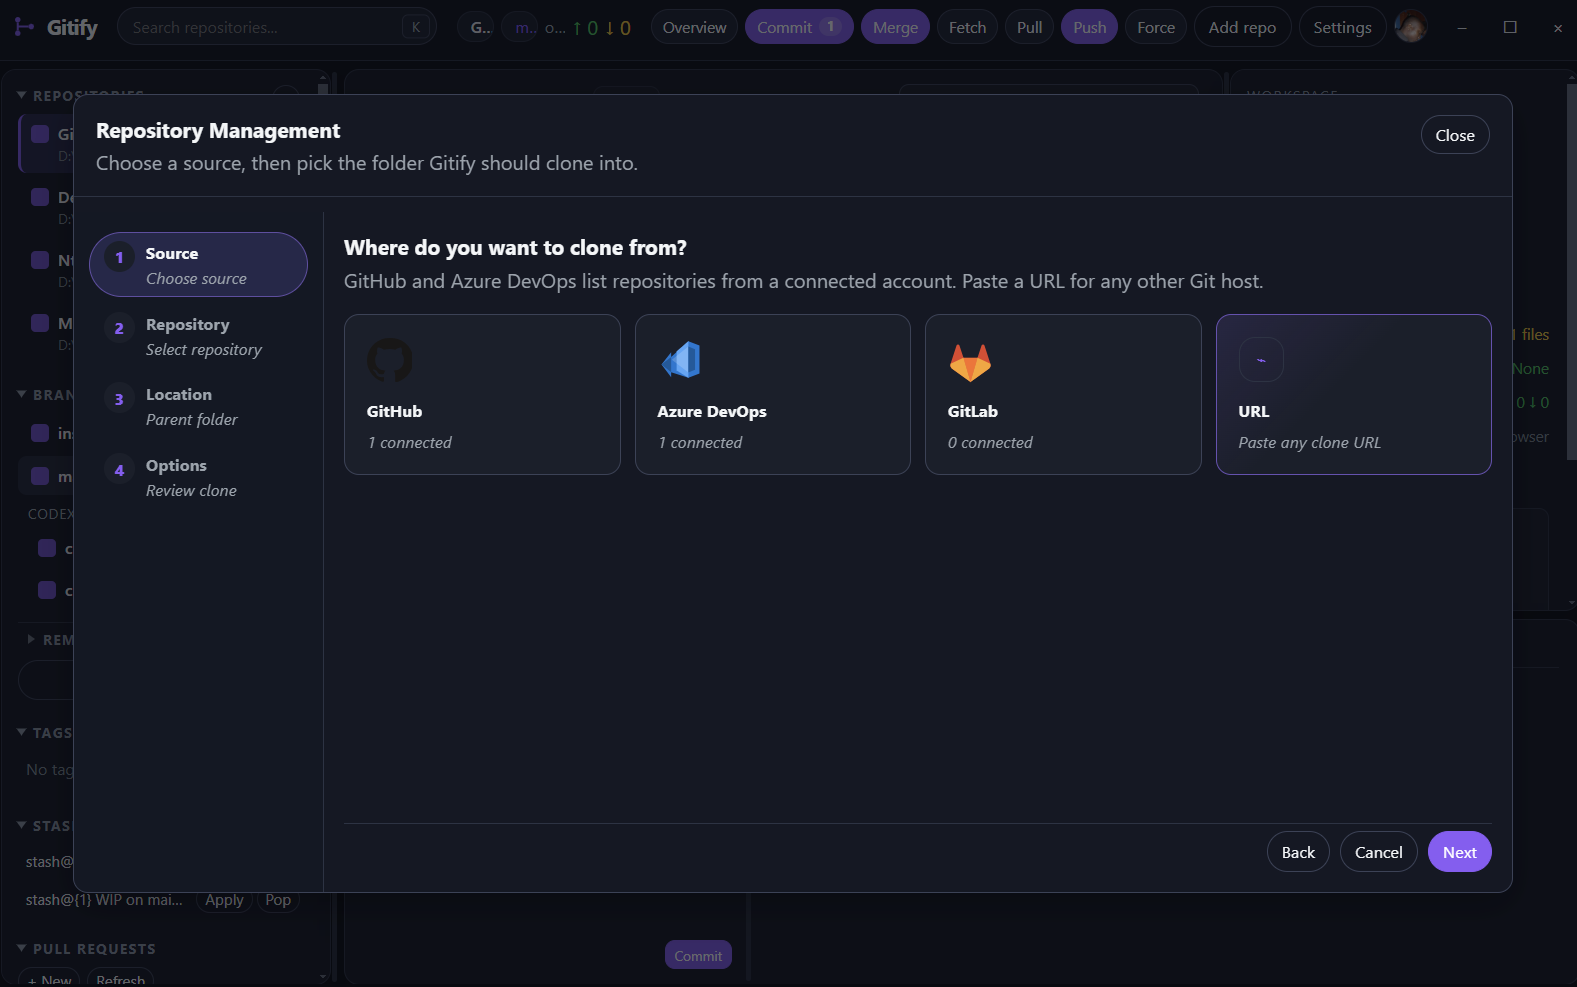Click Add repo in toolbar
The height and width of the screenshot is (987, 1577).
pos(1242,27)
